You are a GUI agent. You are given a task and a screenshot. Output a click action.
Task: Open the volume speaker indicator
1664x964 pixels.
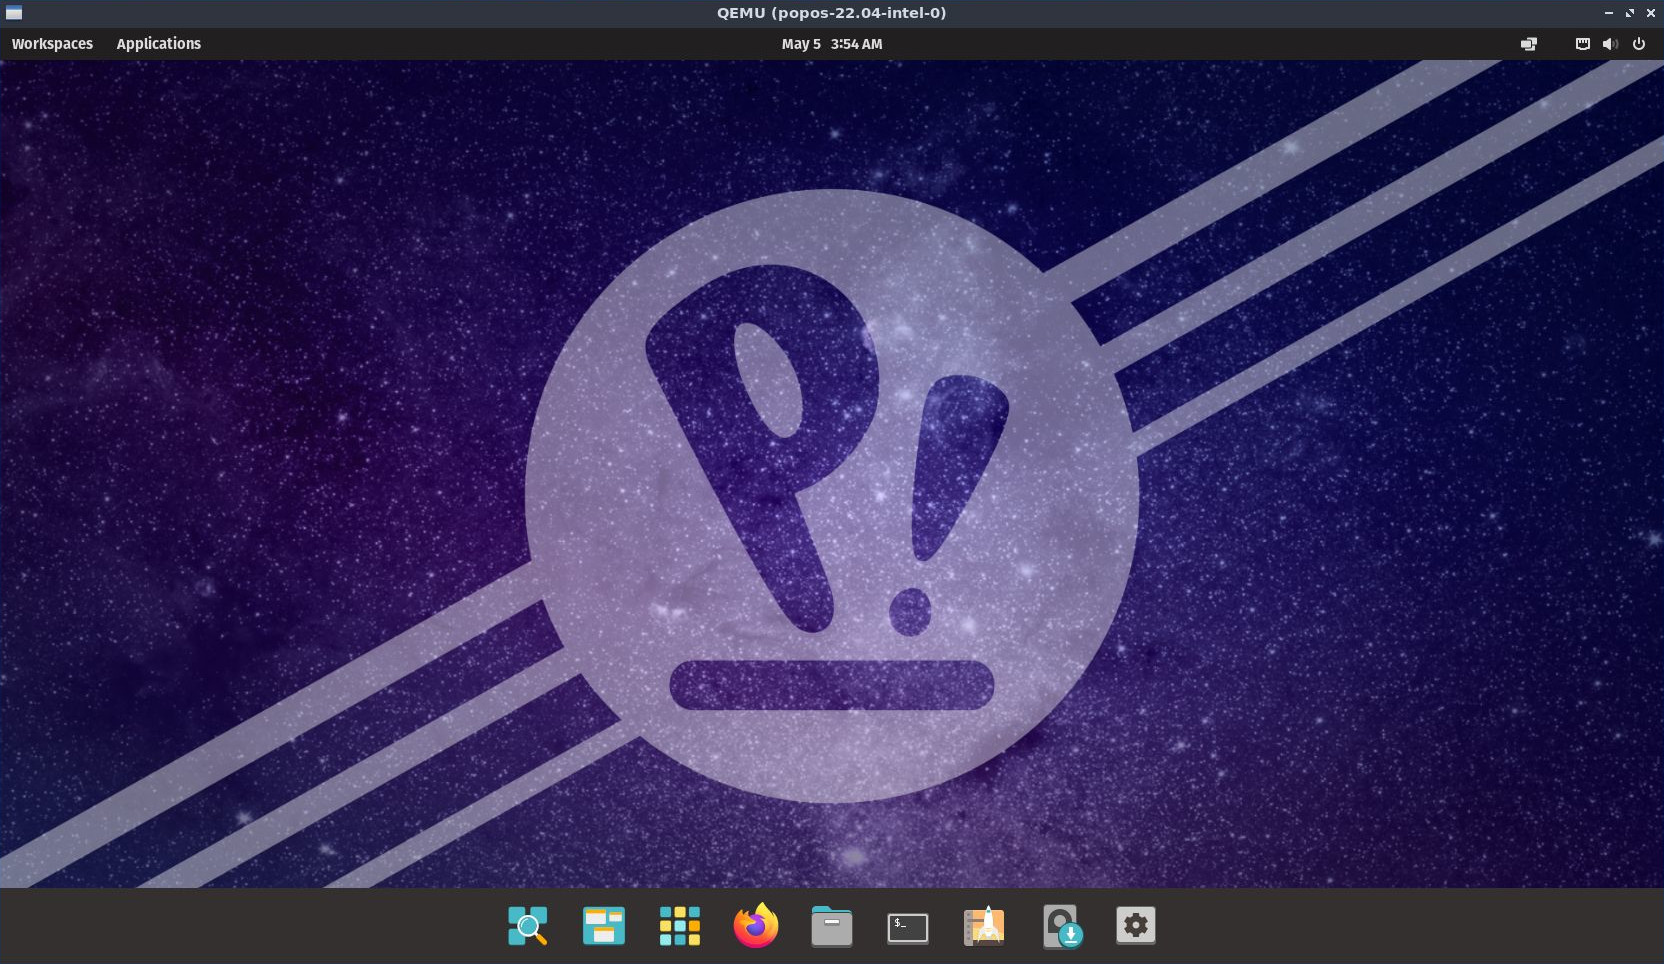1610,44
